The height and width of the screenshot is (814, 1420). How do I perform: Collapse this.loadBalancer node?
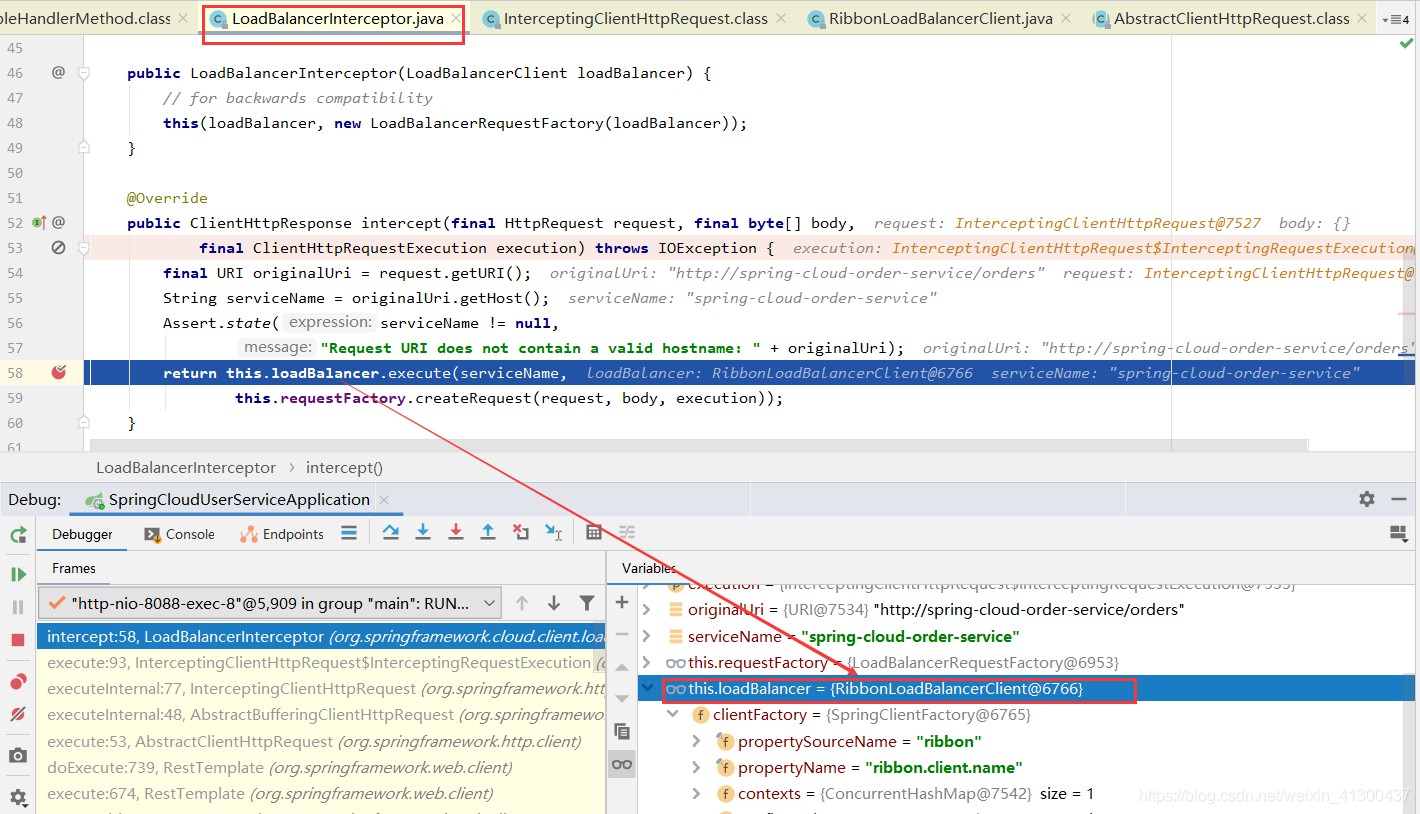pos(647,688)
